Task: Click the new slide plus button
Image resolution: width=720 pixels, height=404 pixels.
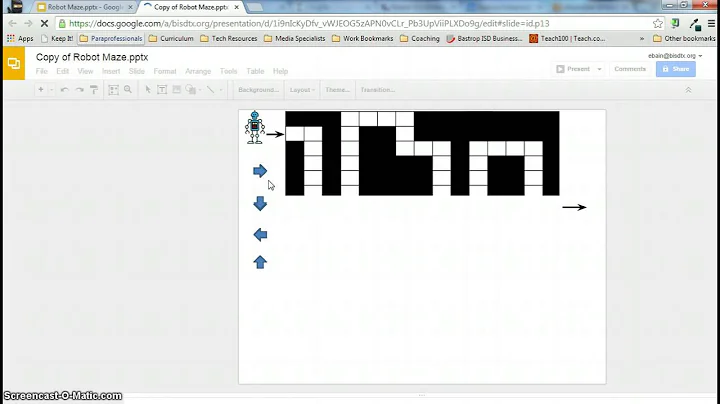Action: pyautogui.click(x=41, y=90)
